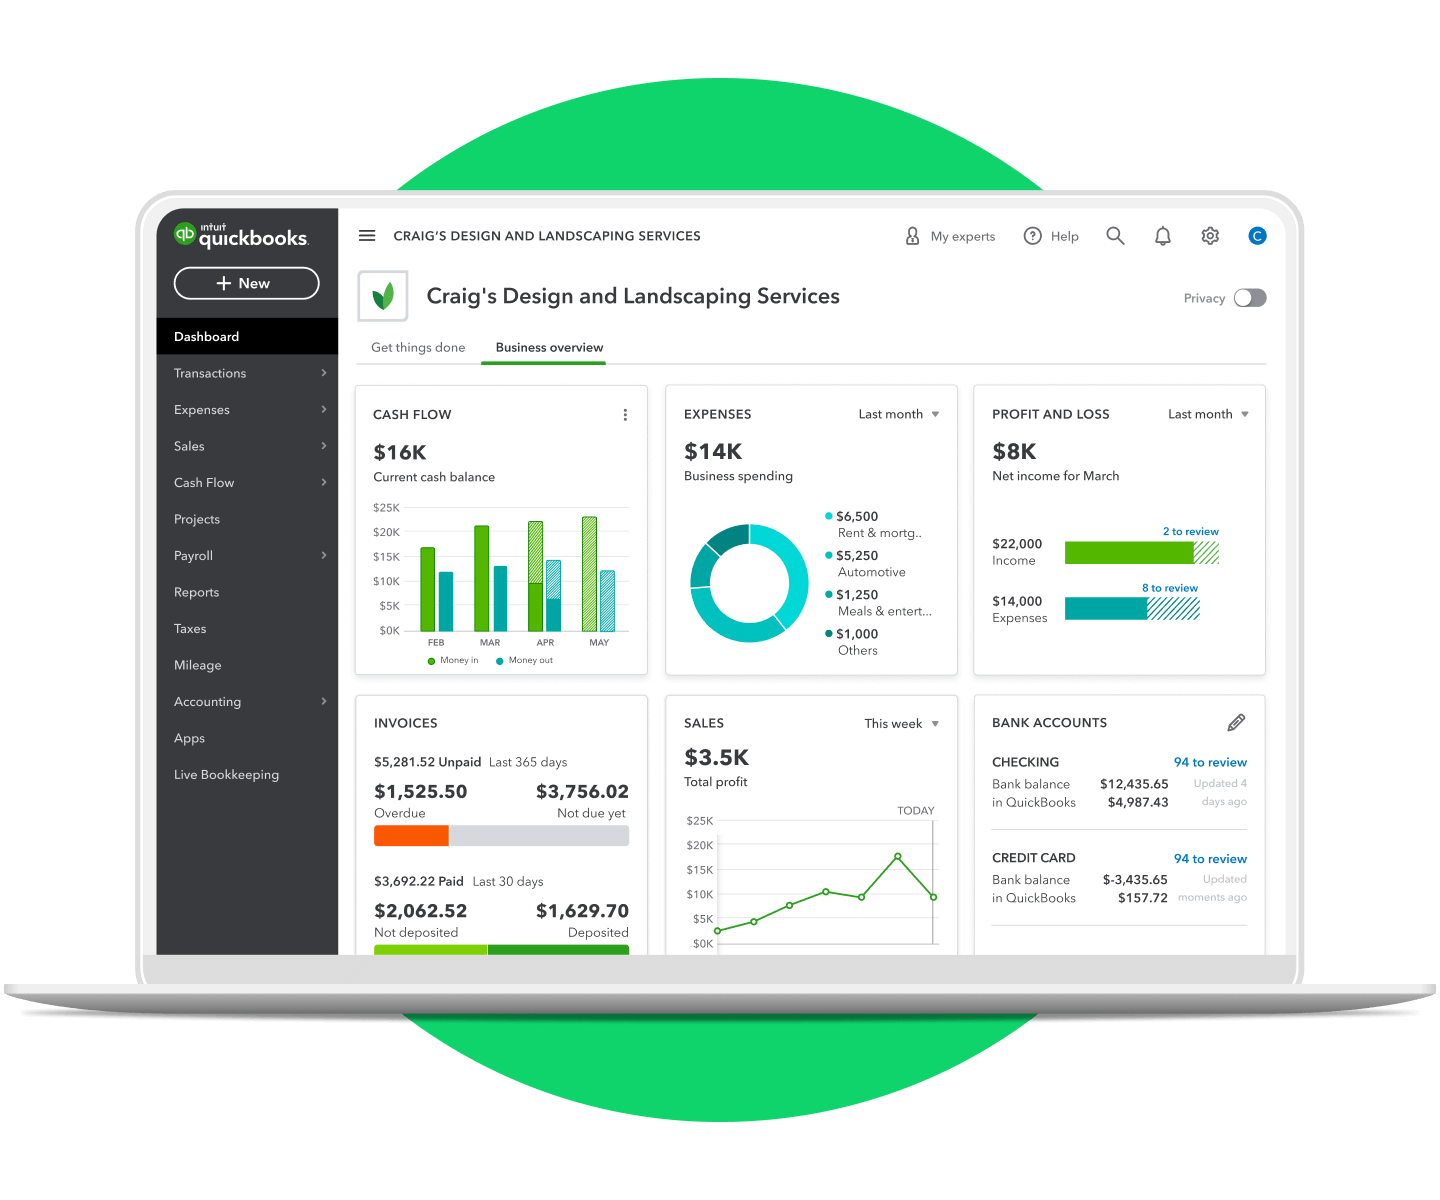Click the gray Not due yet bar
This screenshot has width=1440, height=1200.
tap(539, 835)
